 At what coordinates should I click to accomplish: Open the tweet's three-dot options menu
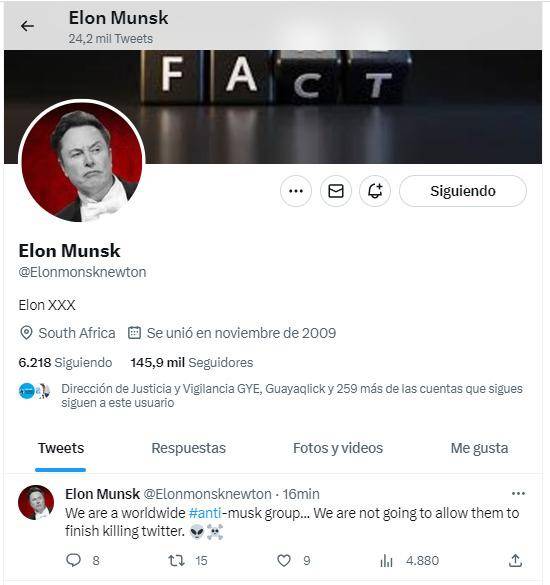[x=518, y=494]
